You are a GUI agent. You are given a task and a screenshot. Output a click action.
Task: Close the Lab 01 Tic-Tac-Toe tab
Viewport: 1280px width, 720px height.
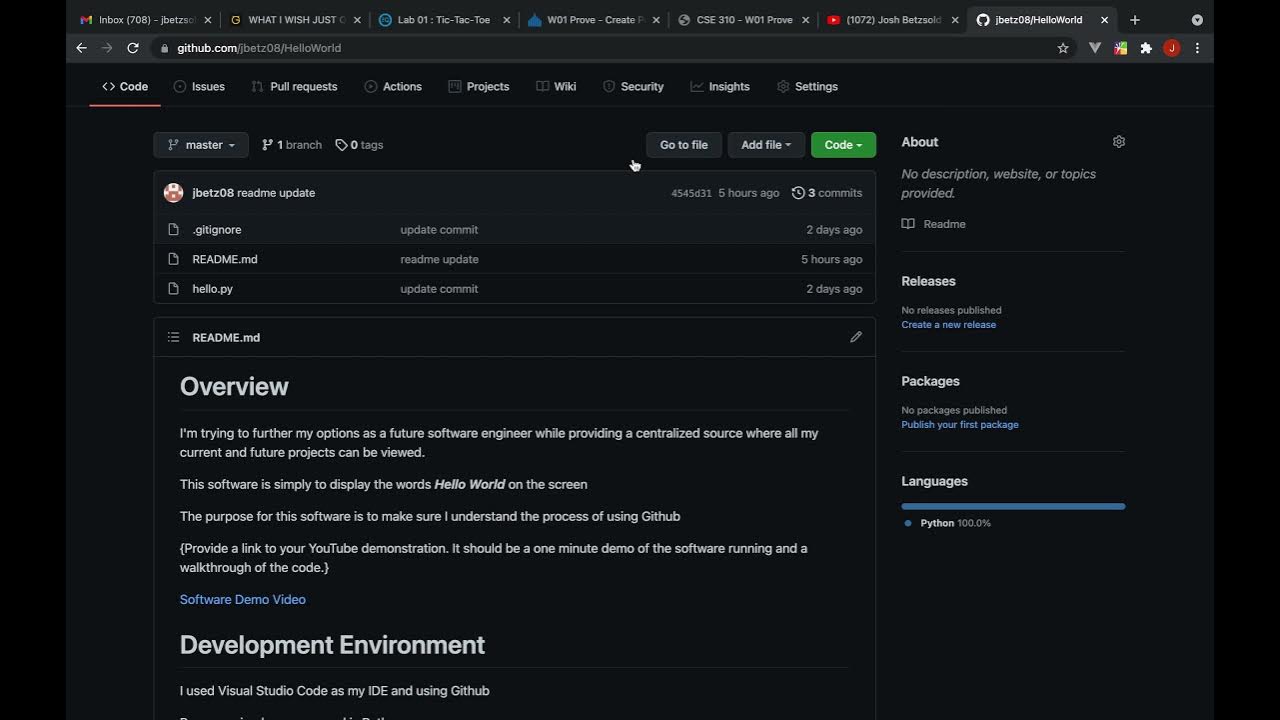(x=507, y=20)
